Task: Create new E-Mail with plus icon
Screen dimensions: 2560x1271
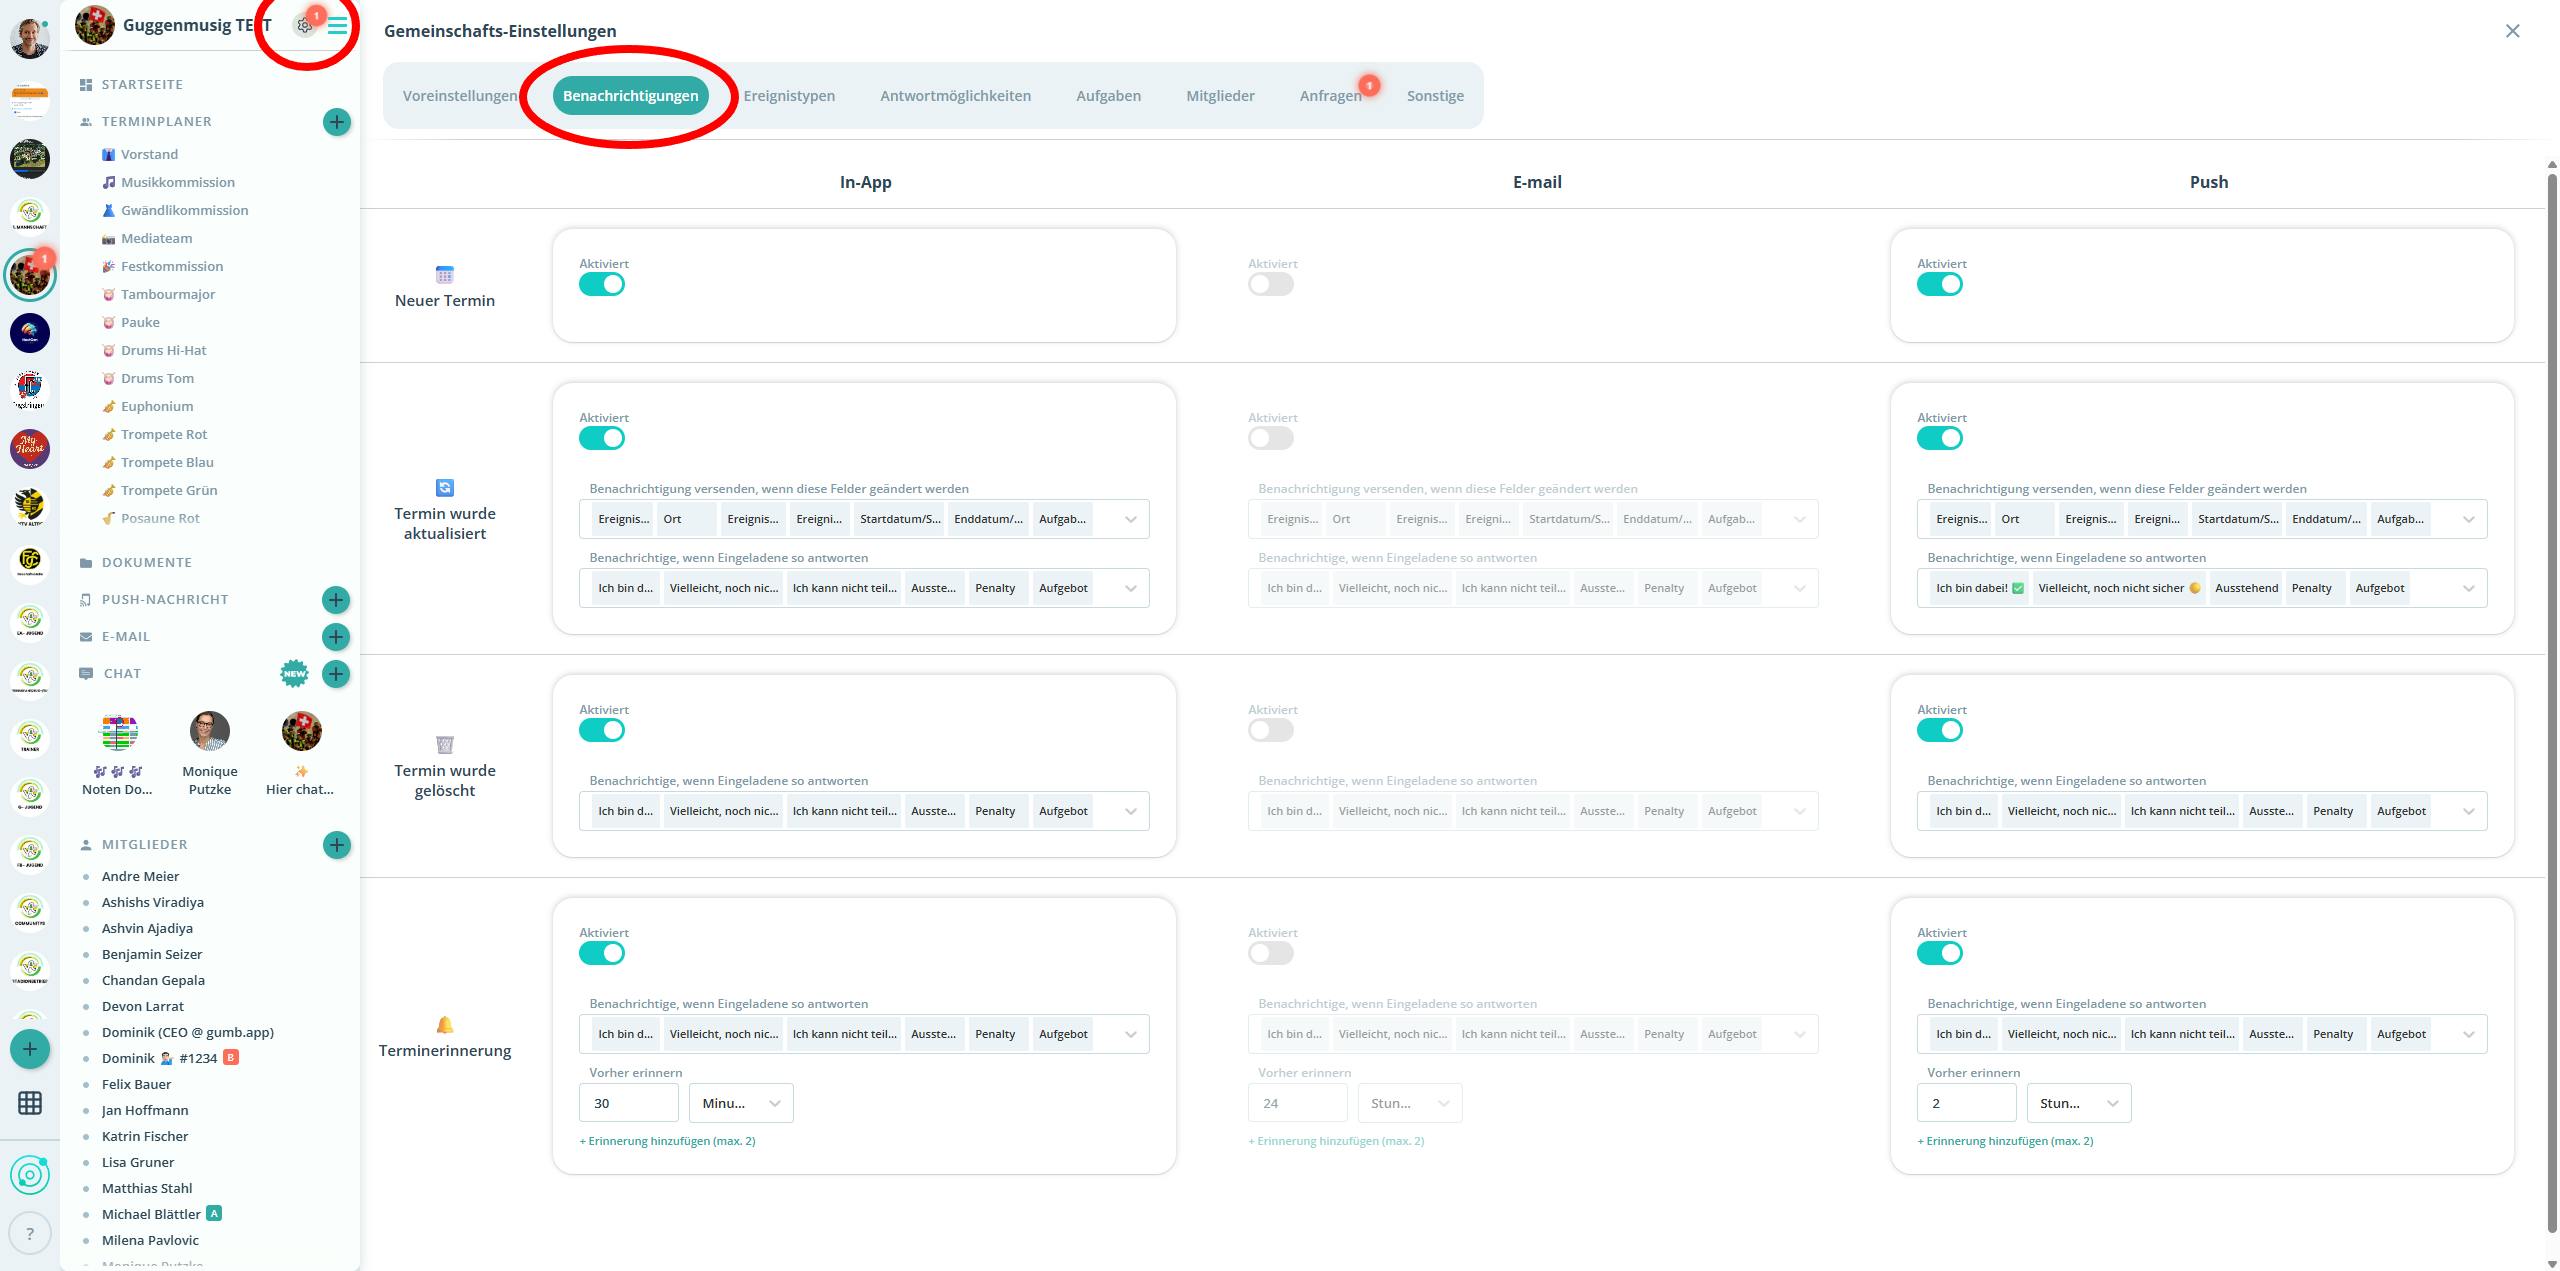Action: (x=336, y=637)
